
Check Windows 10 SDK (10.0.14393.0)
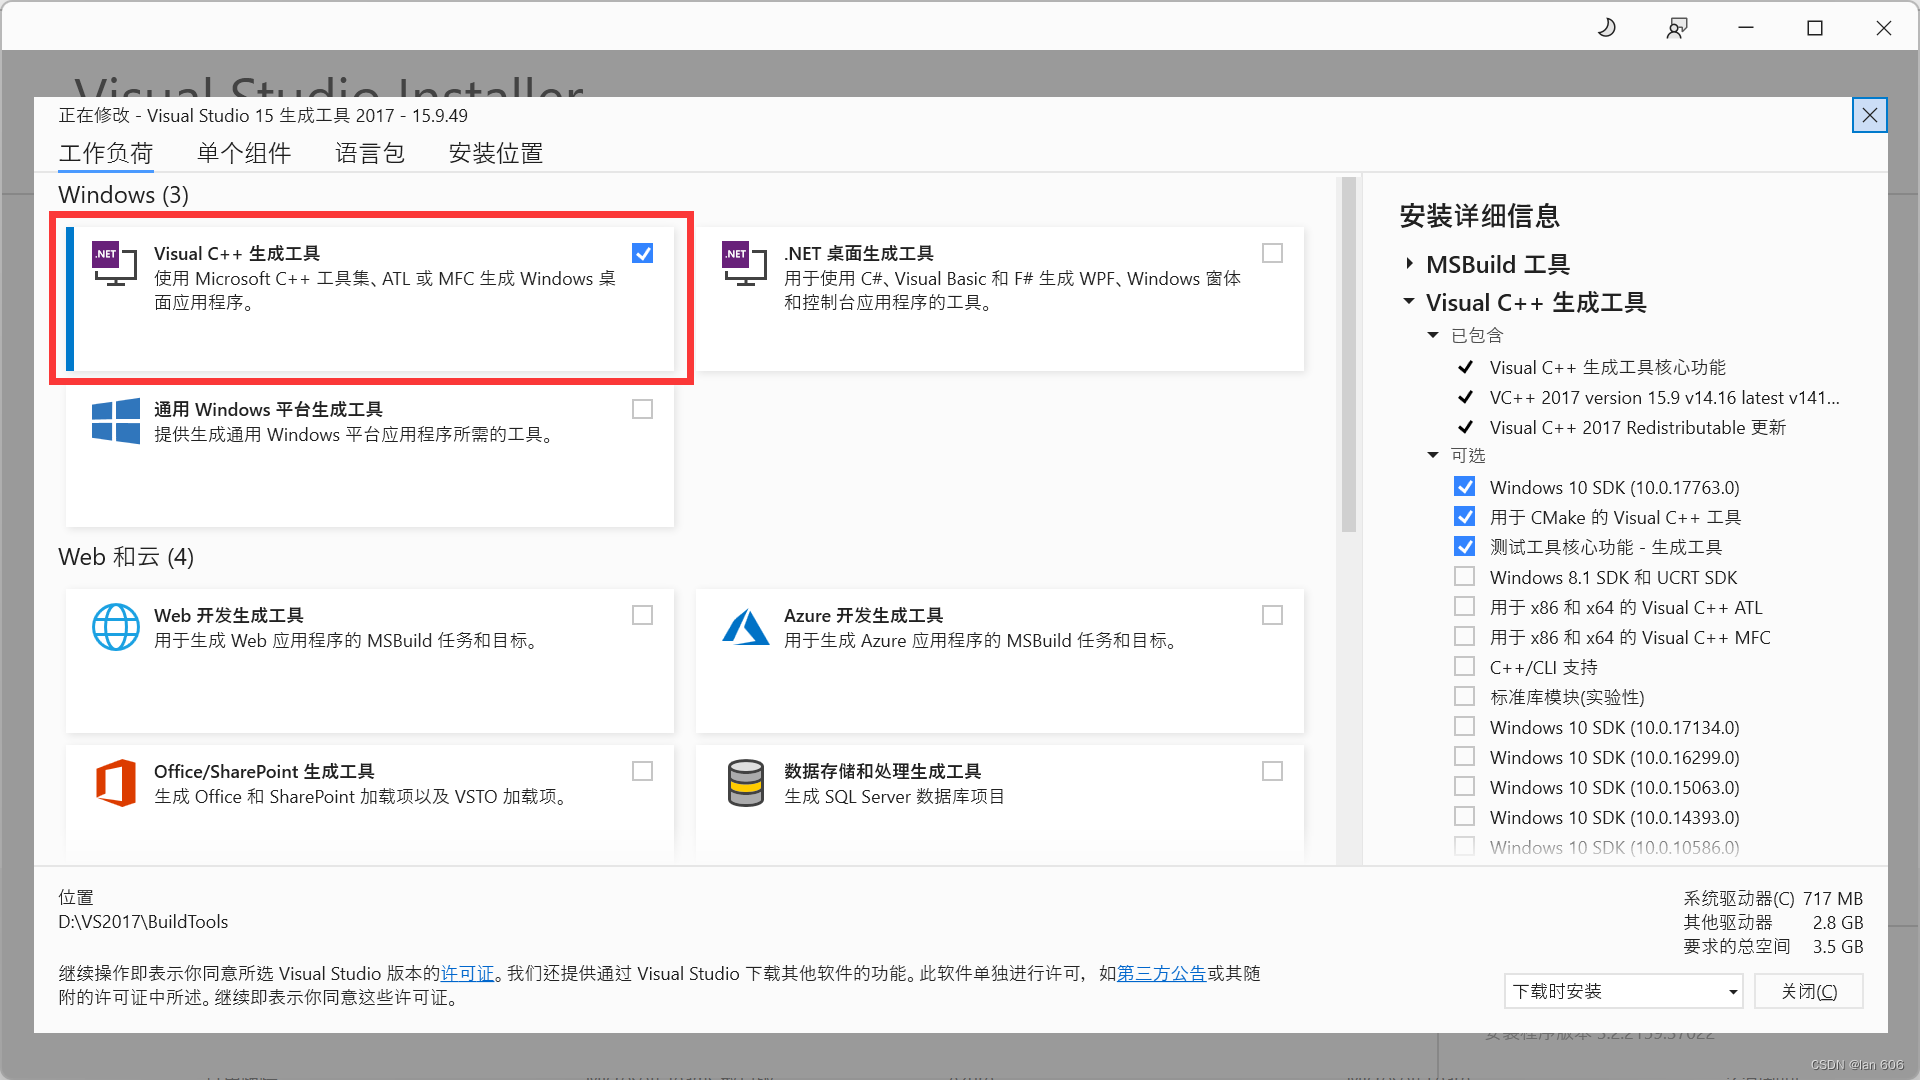pyautogui.click(x=1464, y=817)
